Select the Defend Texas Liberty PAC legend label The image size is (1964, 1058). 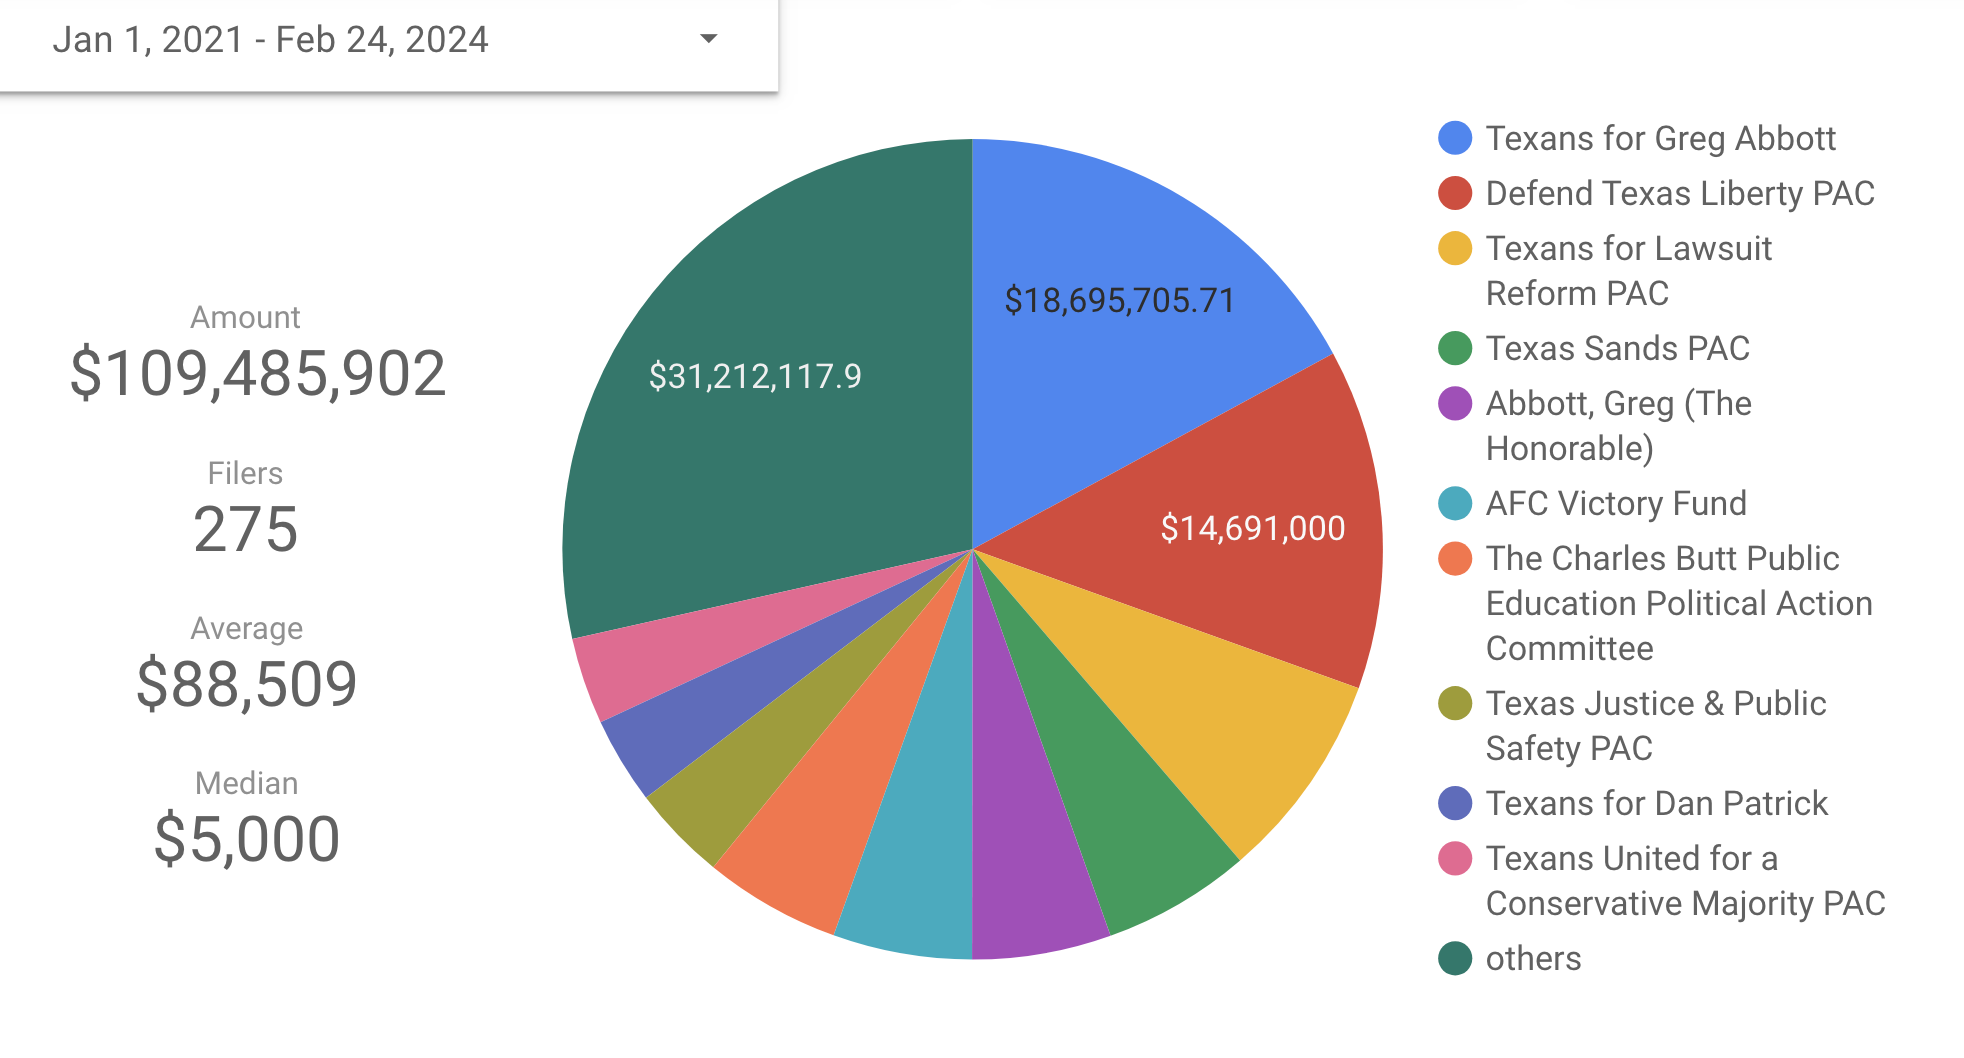[1680, 193]
